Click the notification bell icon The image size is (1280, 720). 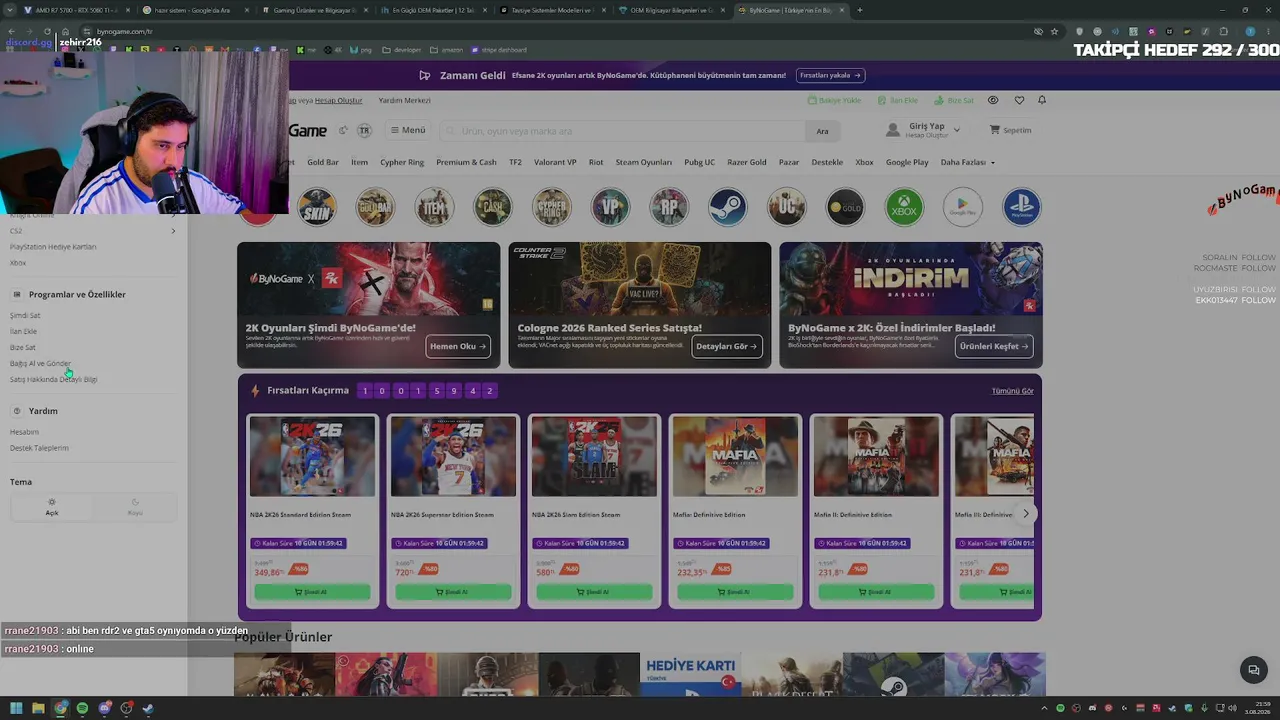coord(1042,100)
